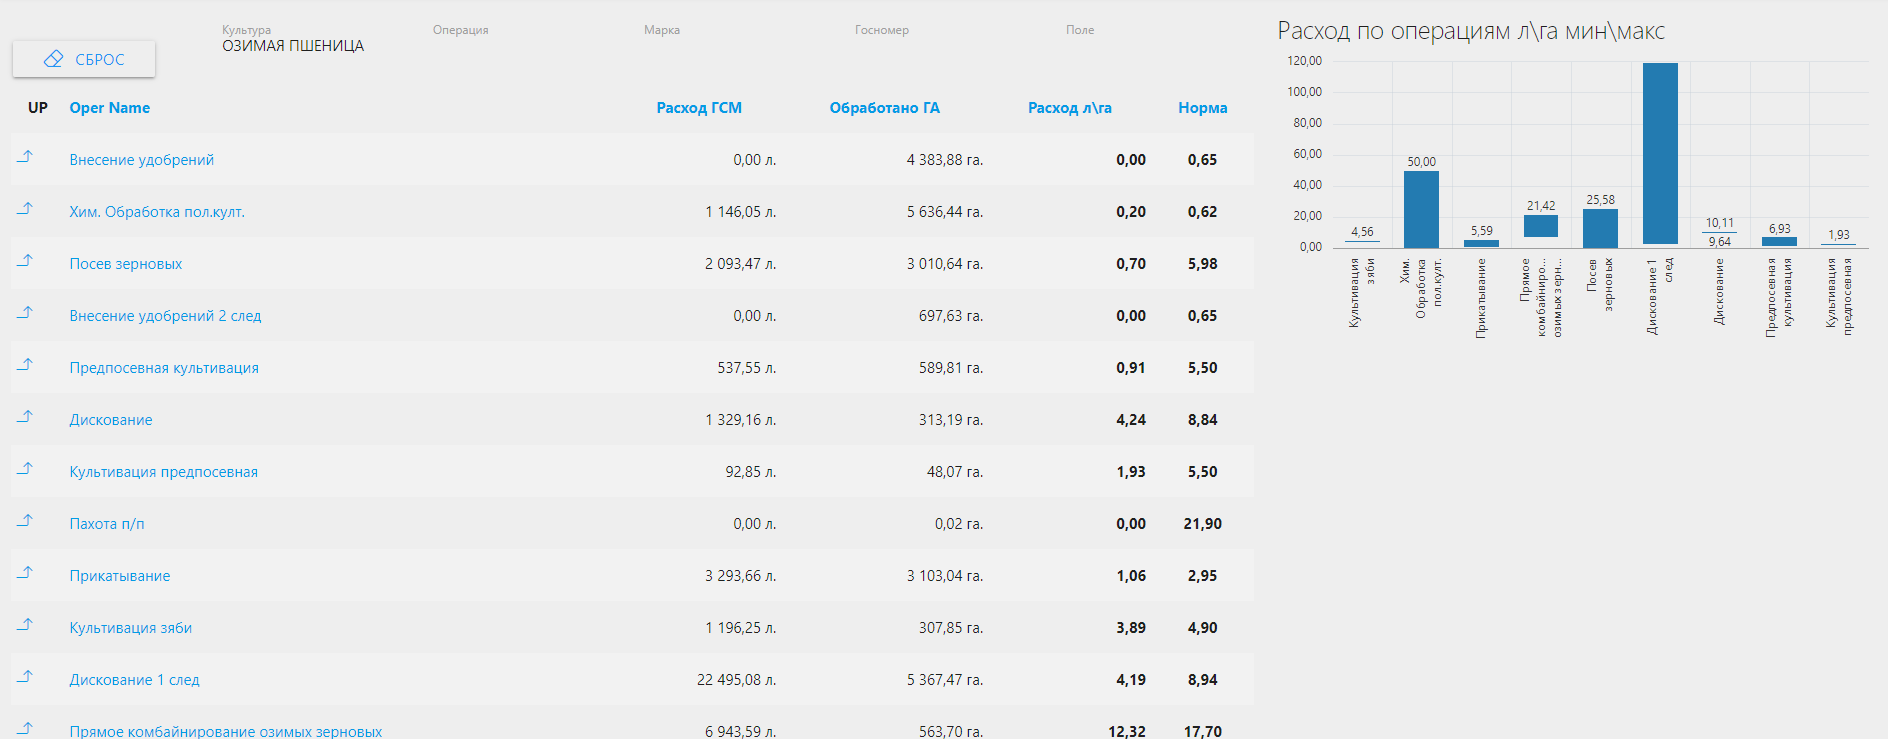
Task: Click drill-up arrow next to Прикатывание
Action: [x=26, y=573]
